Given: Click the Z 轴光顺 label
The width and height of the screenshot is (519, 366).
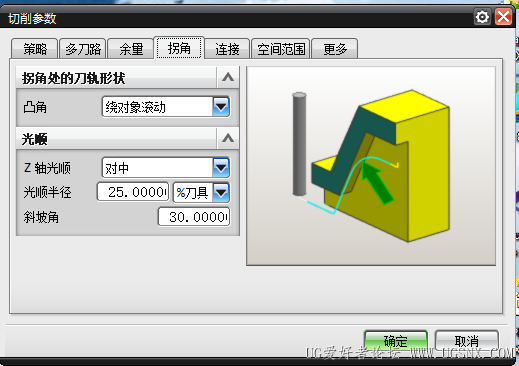Looking at the screenshot, I should tap(47, 168).
